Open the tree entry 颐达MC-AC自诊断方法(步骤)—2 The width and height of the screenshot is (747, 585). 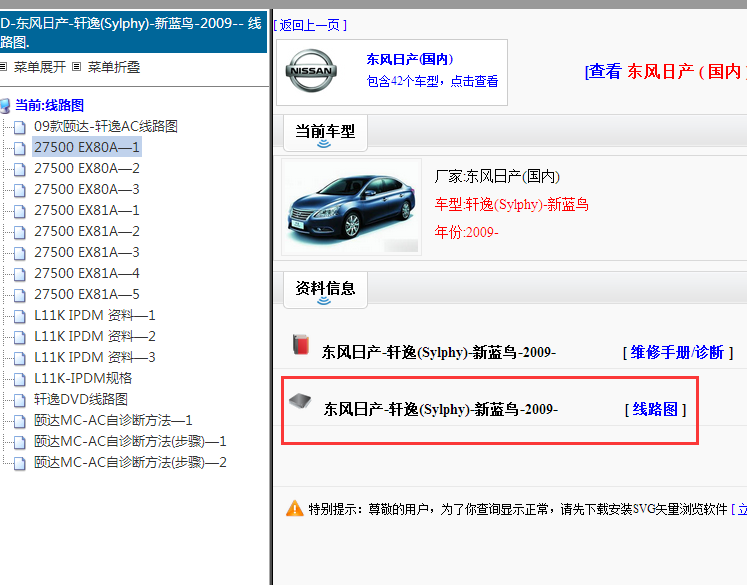click(130, 462)
